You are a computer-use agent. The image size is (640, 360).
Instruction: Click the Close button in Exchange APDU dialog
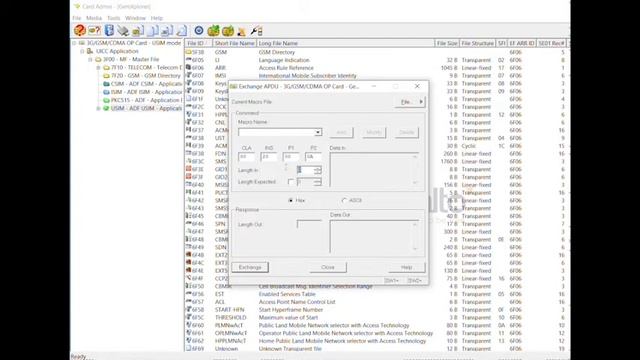pyautogui.click(x=328, y=267)
